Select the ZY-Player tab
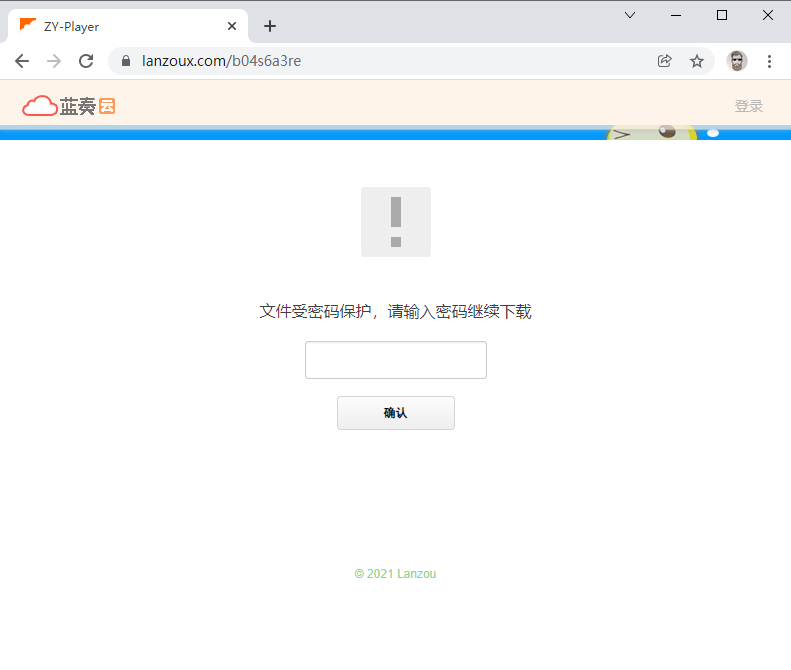The width and height of the screenshot is (791, 670). (128, 26)
